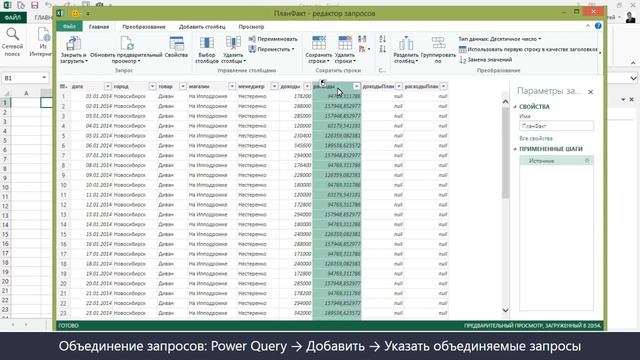The height and width of the screenshot is (360, 640).
Task: Open filter dropdown for магазин column
Action: [232, 86]
